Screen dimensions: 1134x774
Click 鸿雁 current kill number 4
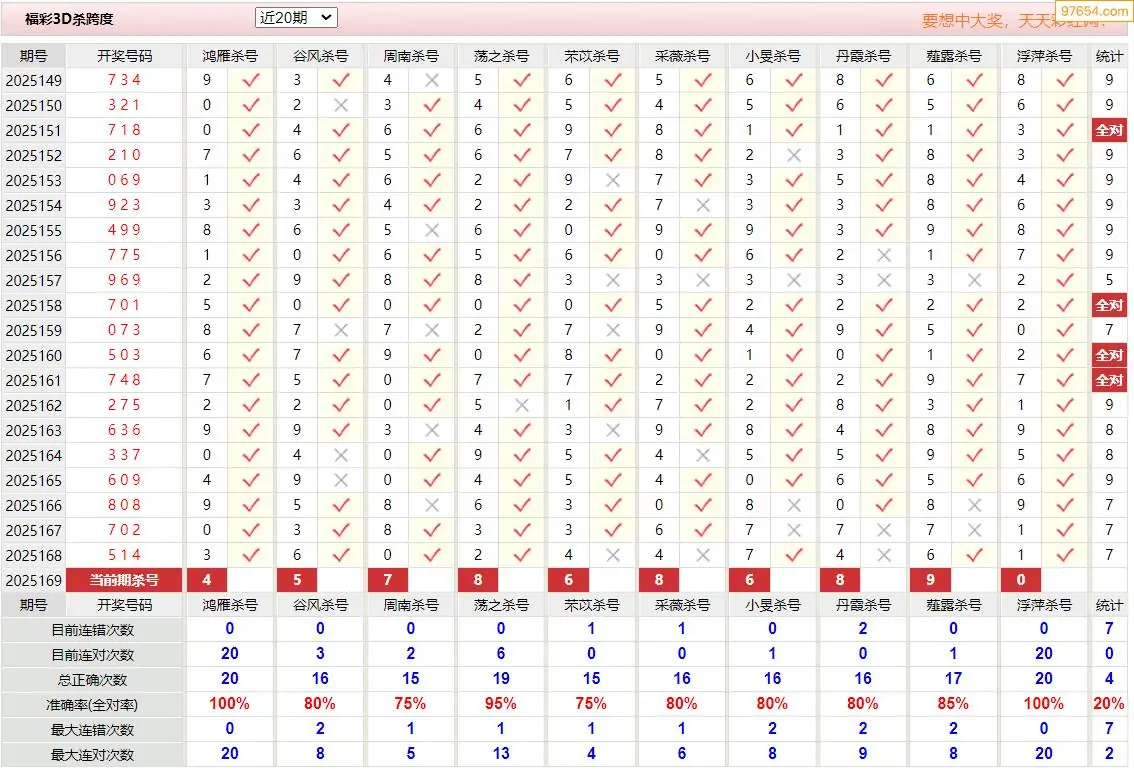click(x=207, y=580)
